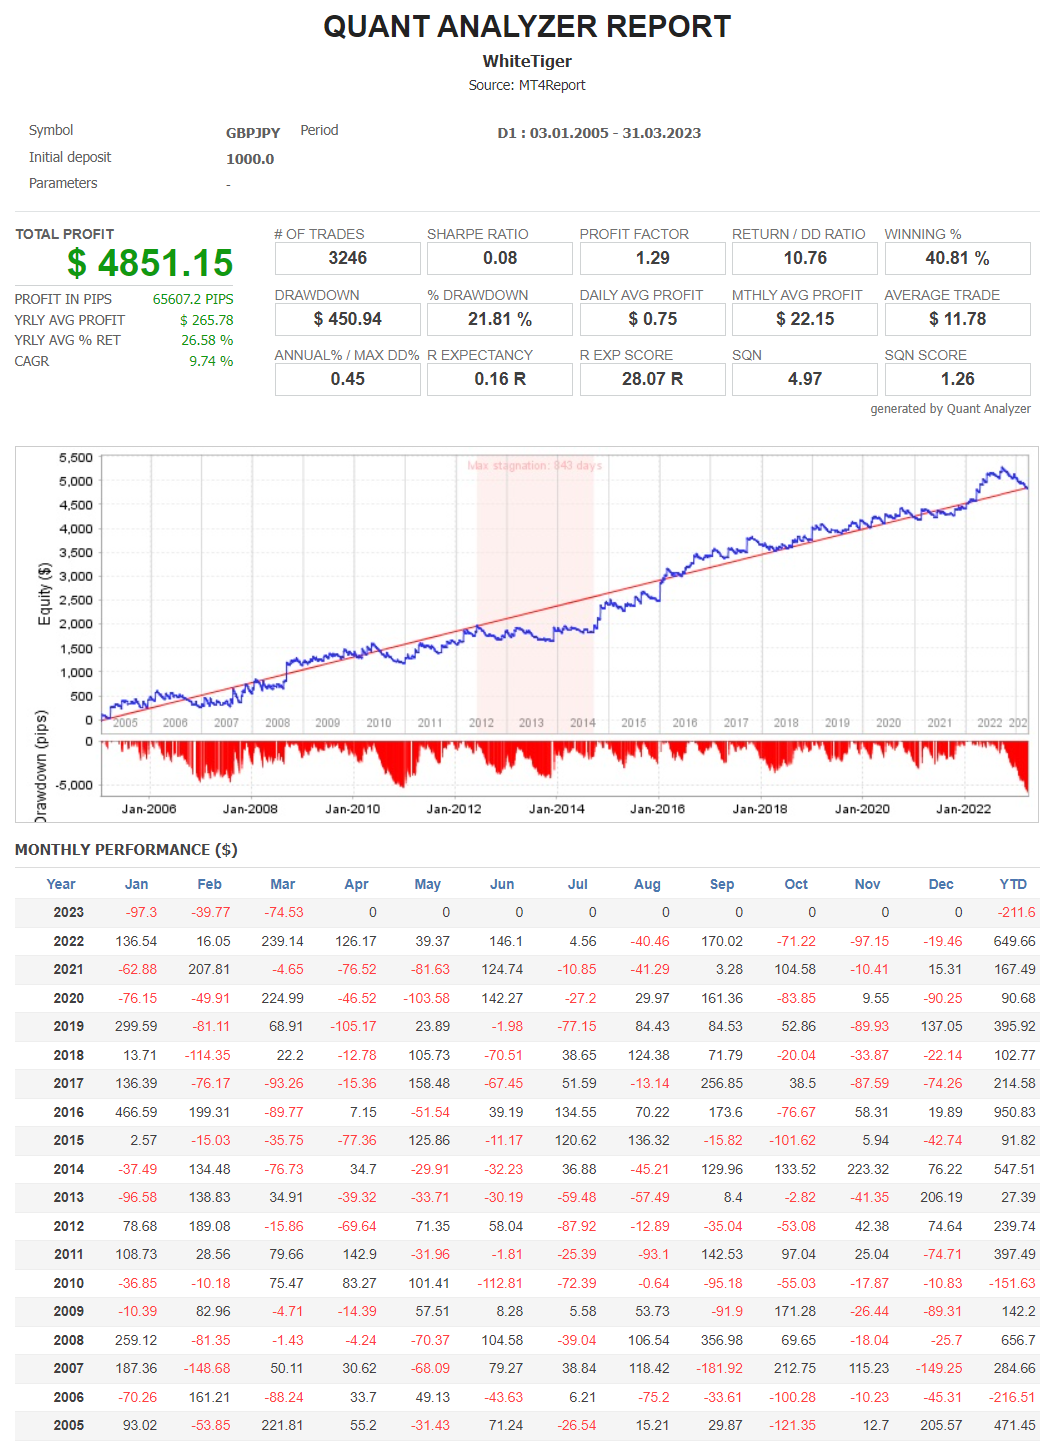The height and width of the screenshot is (1450, 1055).
Task: Select the Profit Factor value 1.29
Action: coord(652,258)
